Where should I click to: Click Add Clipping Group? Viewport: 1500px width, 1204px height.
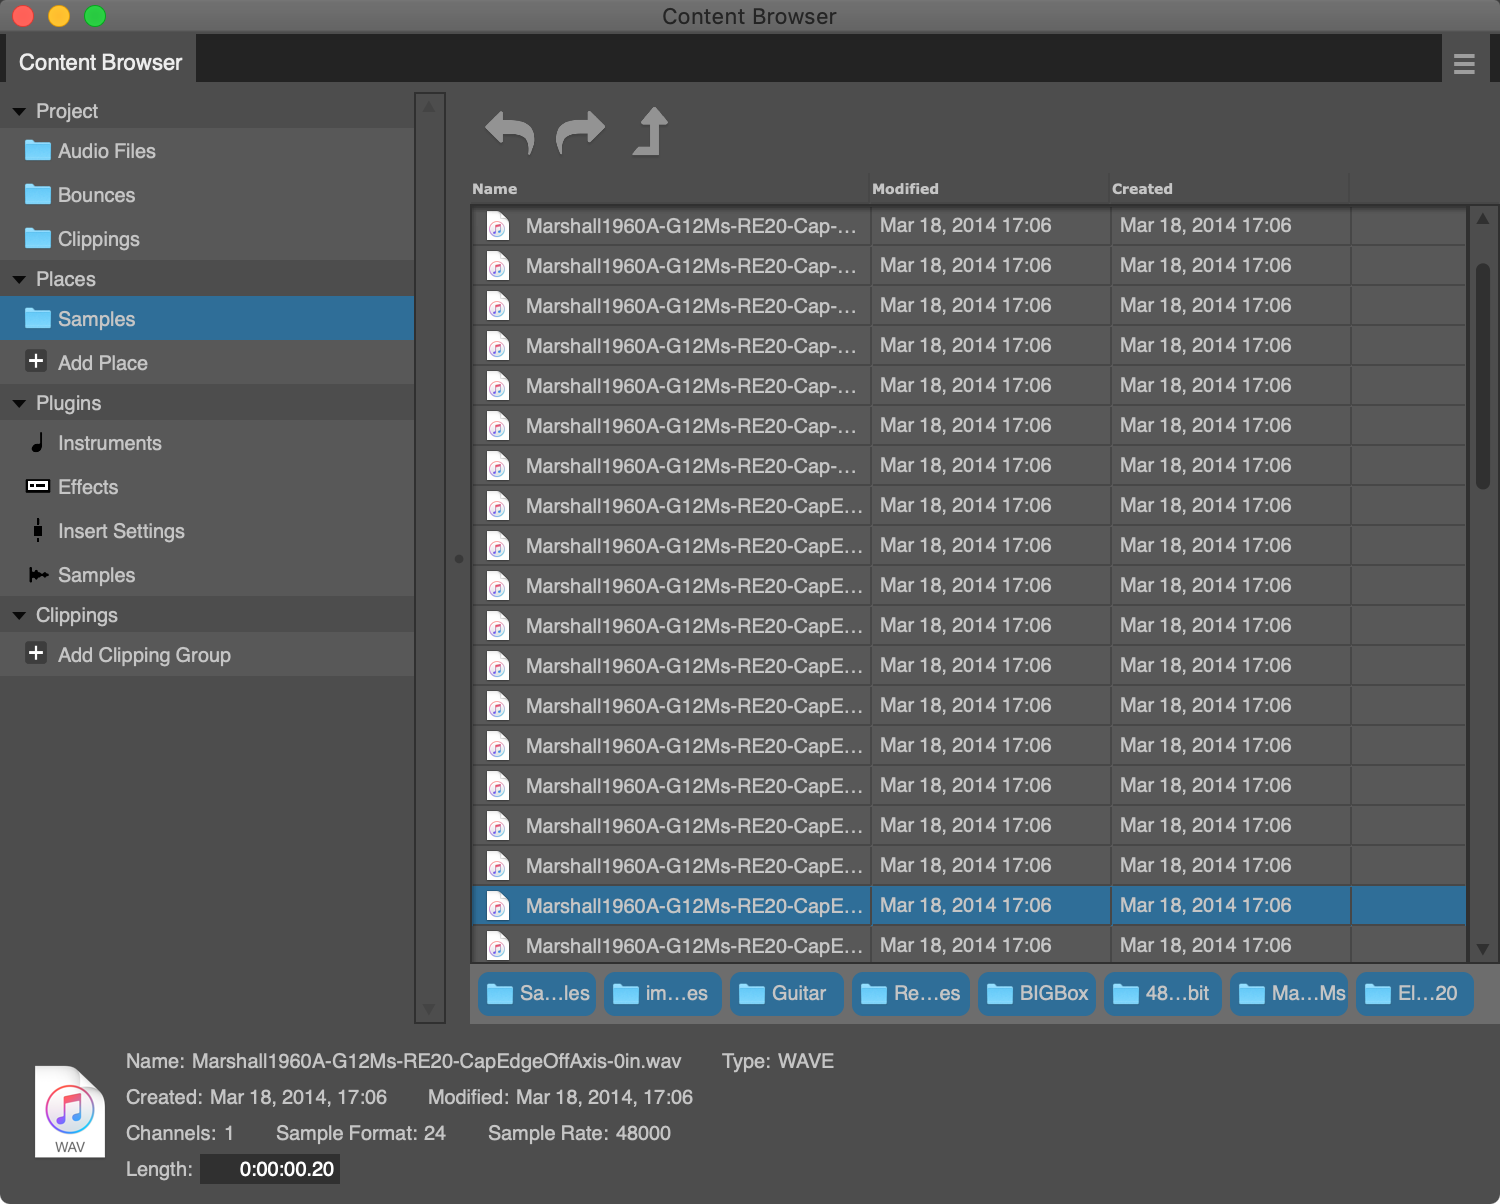(x=144, y=655)
